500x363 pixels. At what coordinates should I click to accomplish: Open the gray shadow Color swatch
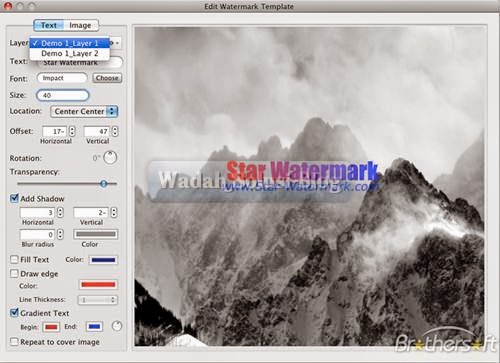coord(96,234)
